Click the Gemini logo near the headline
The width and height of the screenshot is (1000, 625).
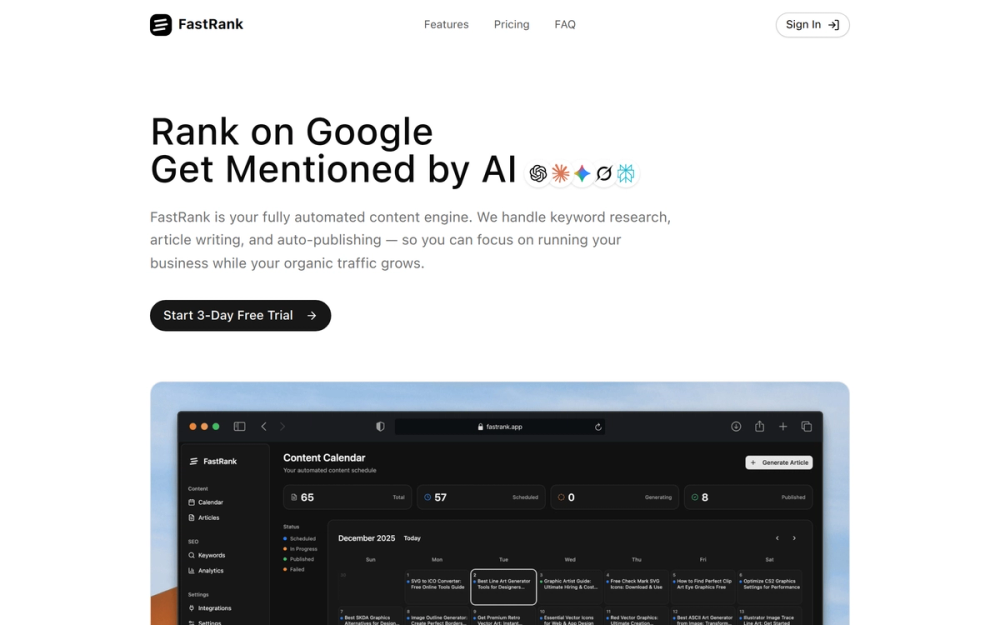583,172
